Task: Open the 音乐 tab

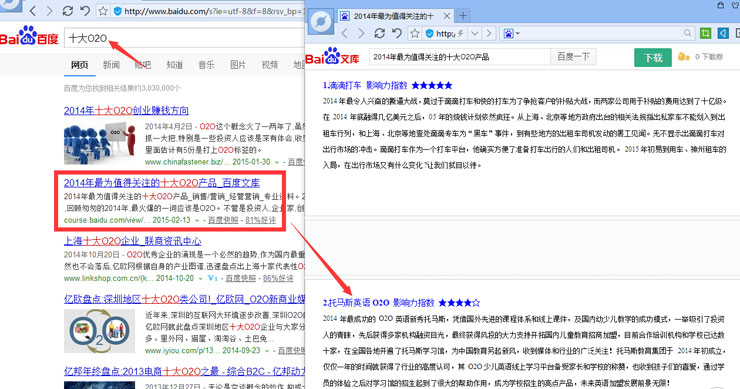Action: click(x=206, y=65)
